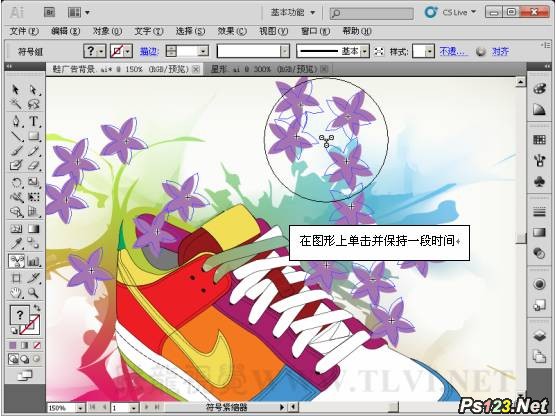Image resolution: width=556 pixels, height=416 pixels.
Task: Open the Color Guide panel
Action: (x=539, y=110)
